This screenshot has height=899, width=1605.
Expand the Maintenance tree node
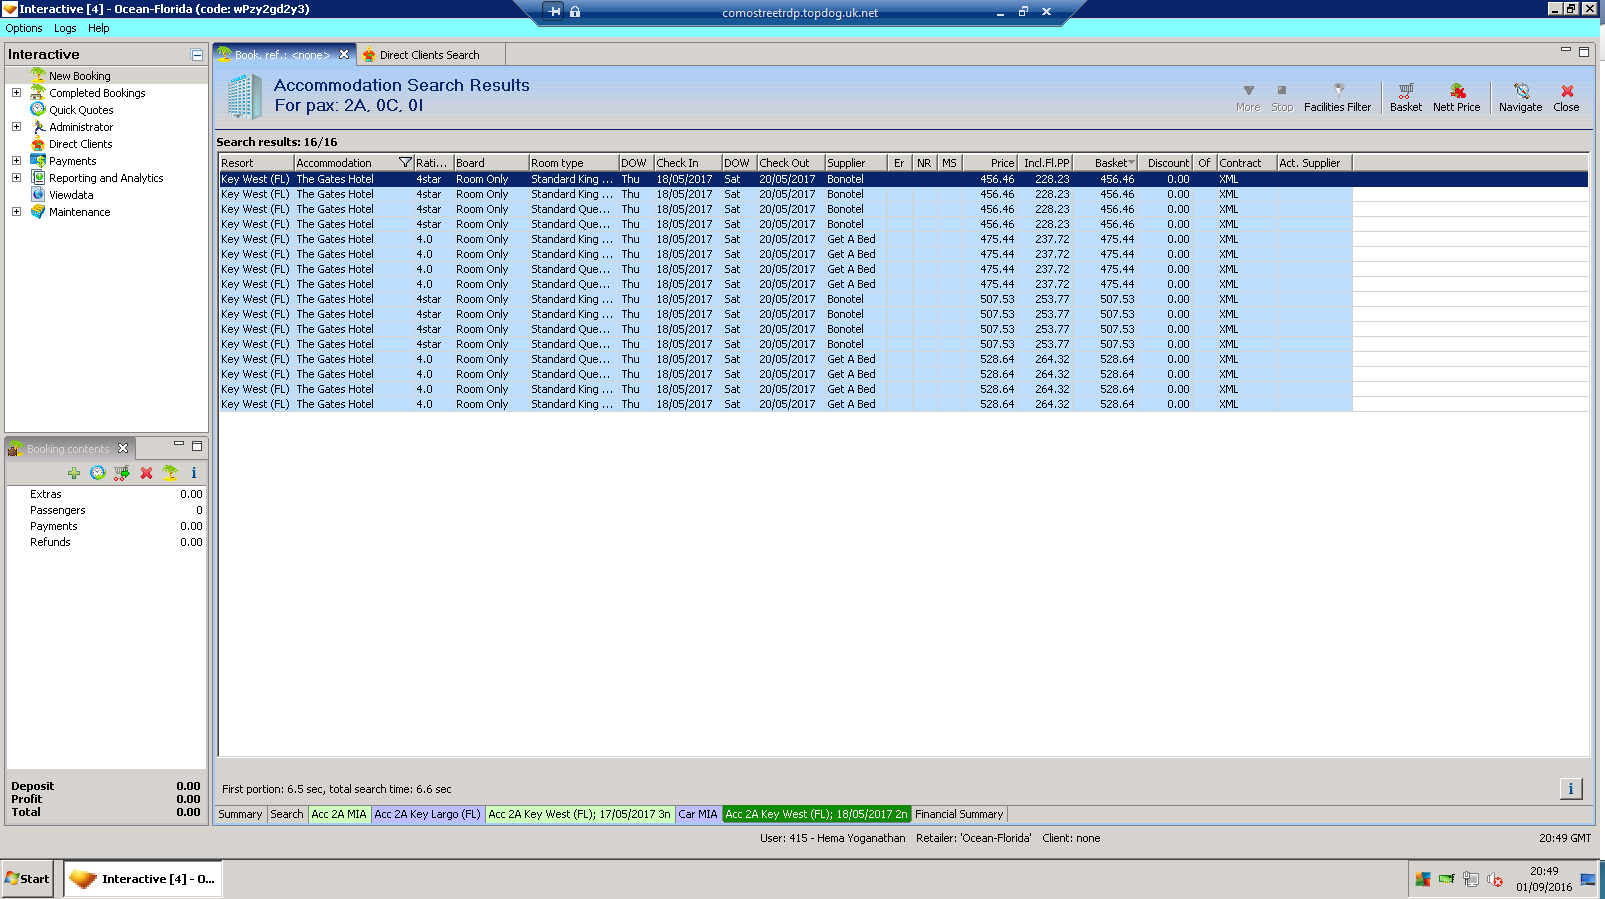[x=16, y=212]
